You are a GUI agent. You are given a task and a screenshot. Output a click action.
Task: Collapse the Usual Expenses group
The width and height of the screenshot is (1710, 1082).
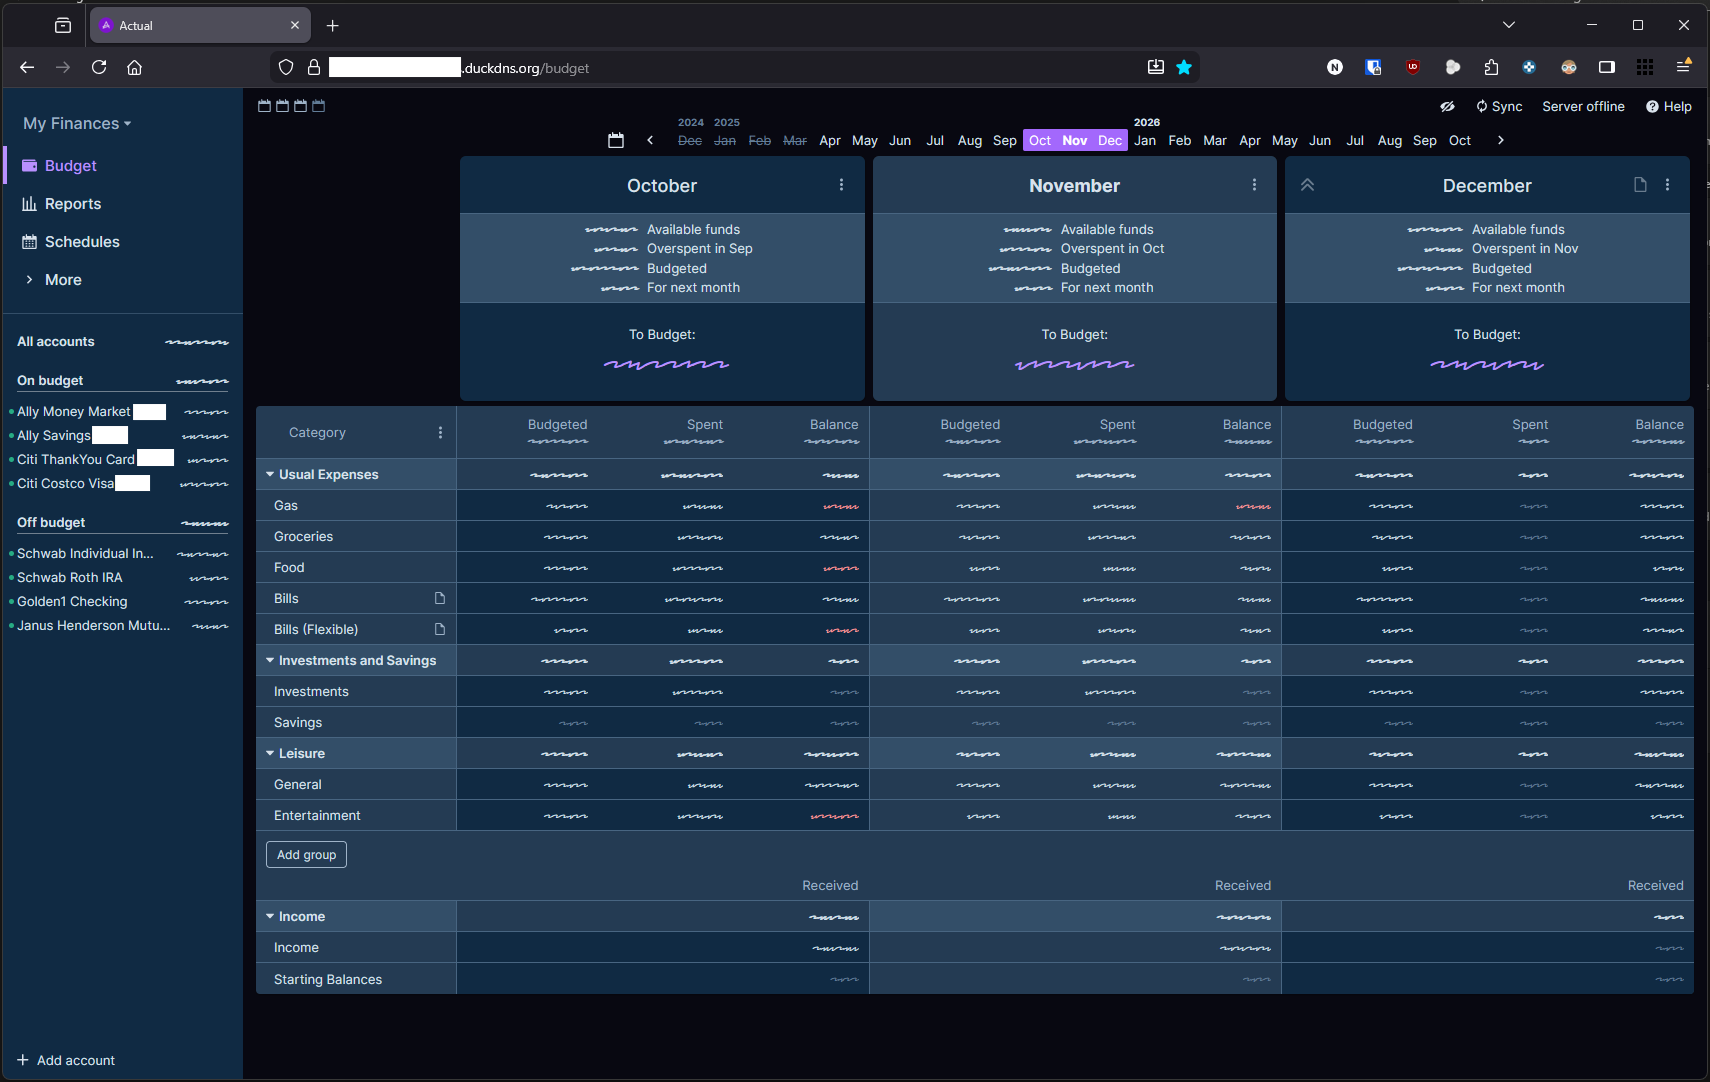[269, 473]
